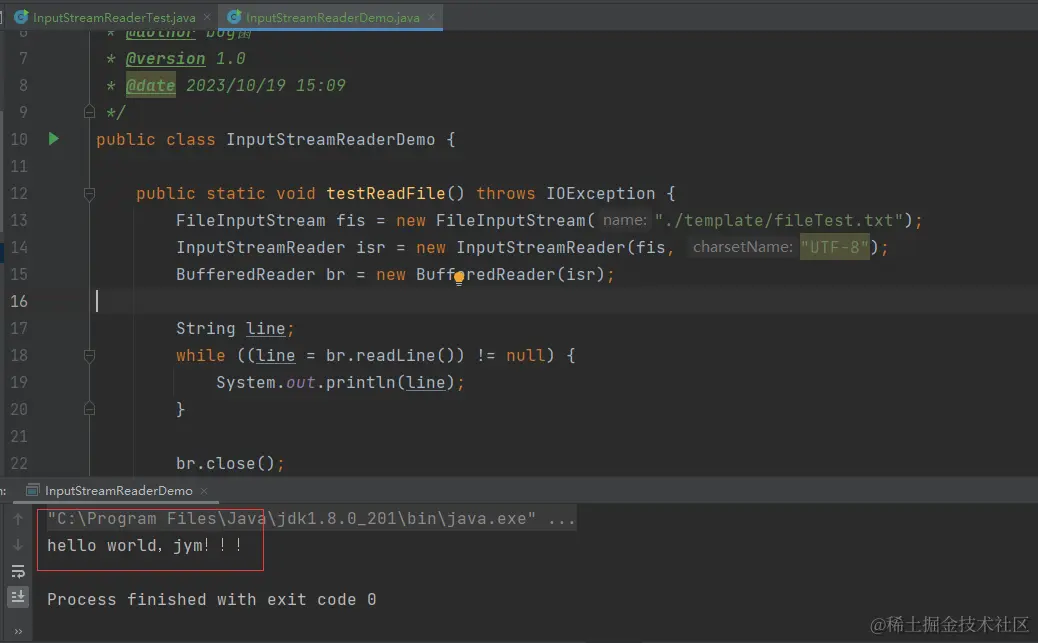Click the String line declaration on line 17
The height and width of the screenshot is (643, 1038).
tap(235, 328)
